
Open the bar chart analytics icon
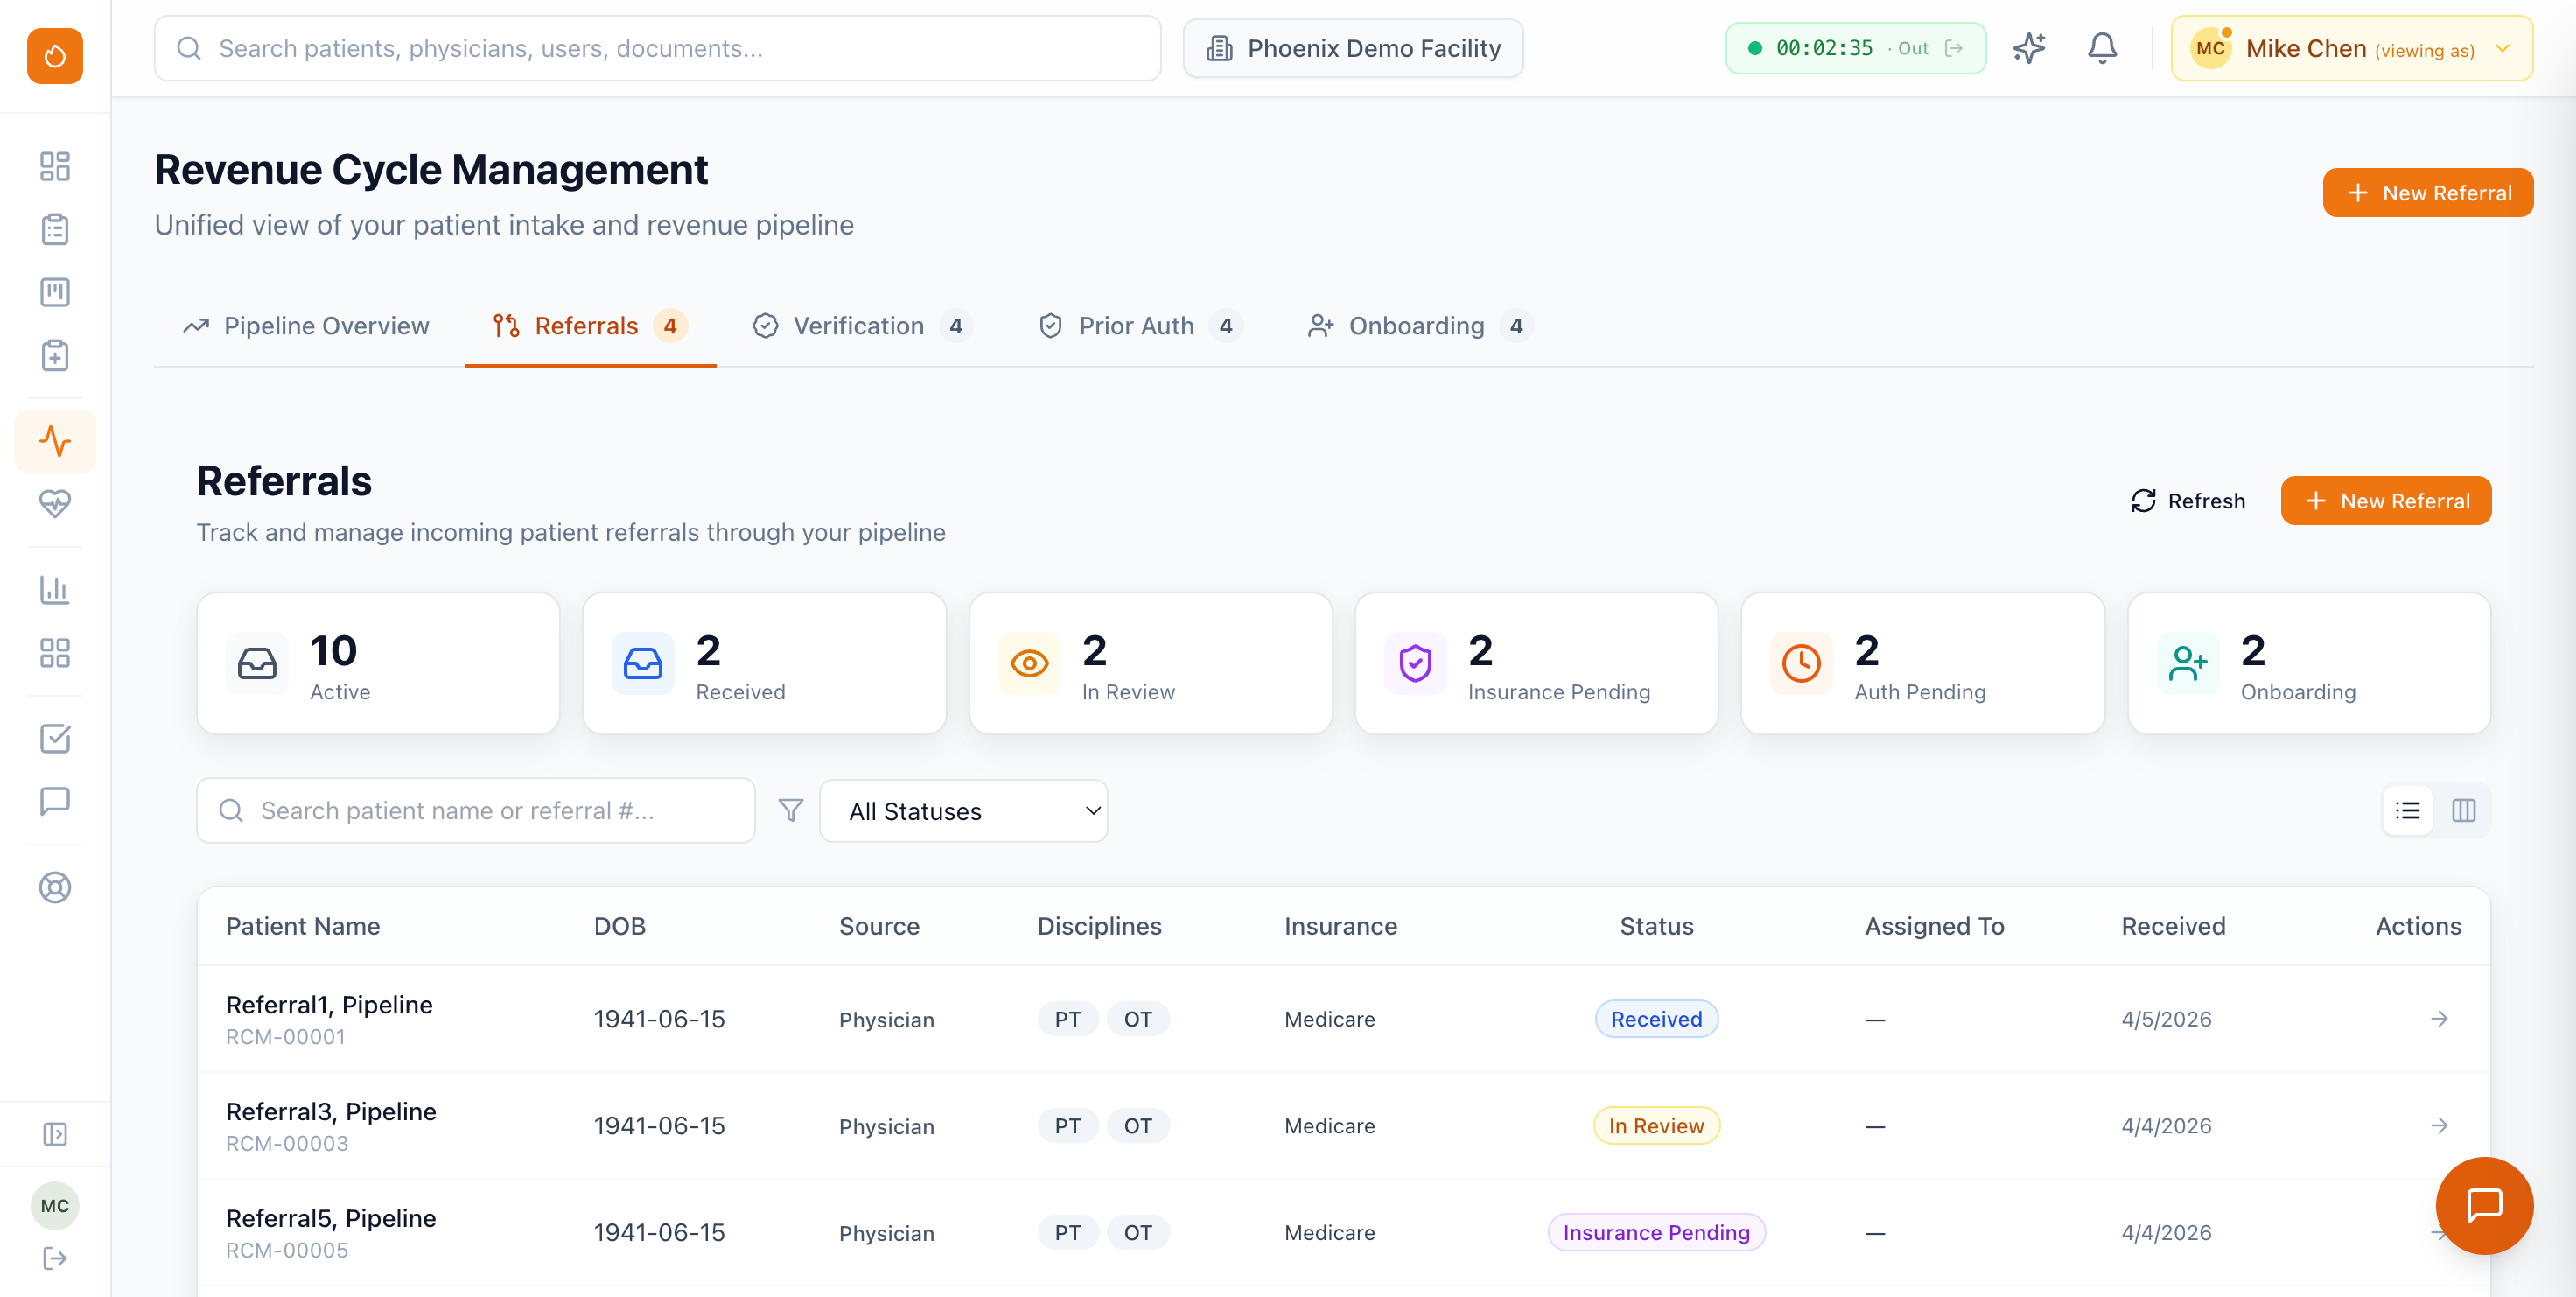click(55, 589)
